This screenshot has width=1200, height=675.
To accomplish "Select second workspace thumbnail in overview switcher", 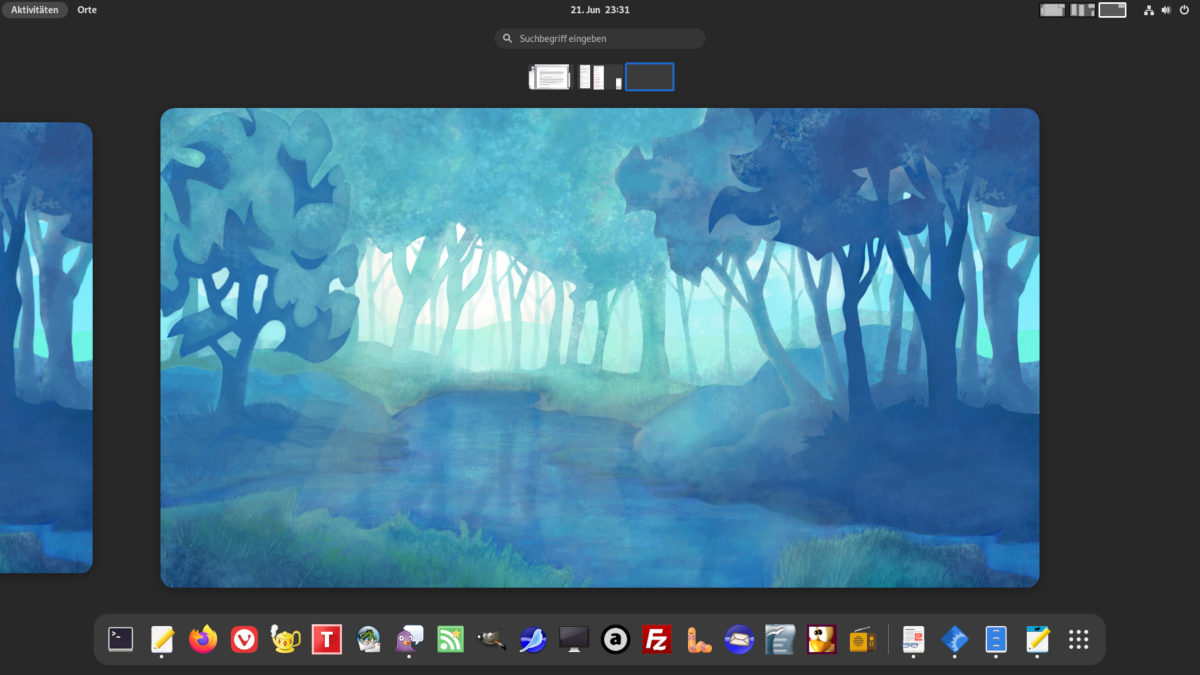I will click(x=600, y=77).
